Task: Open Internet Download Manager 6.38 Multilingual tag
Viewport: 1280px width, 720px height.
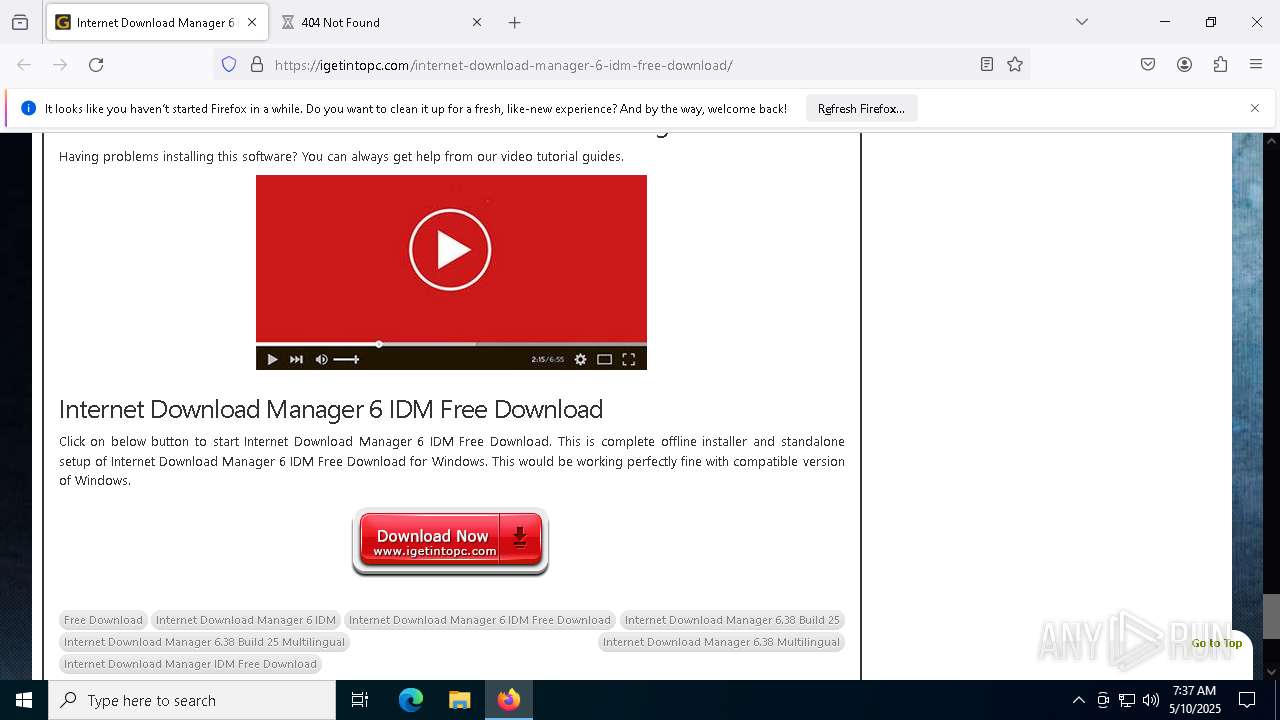Action: (x=721, y=642)
